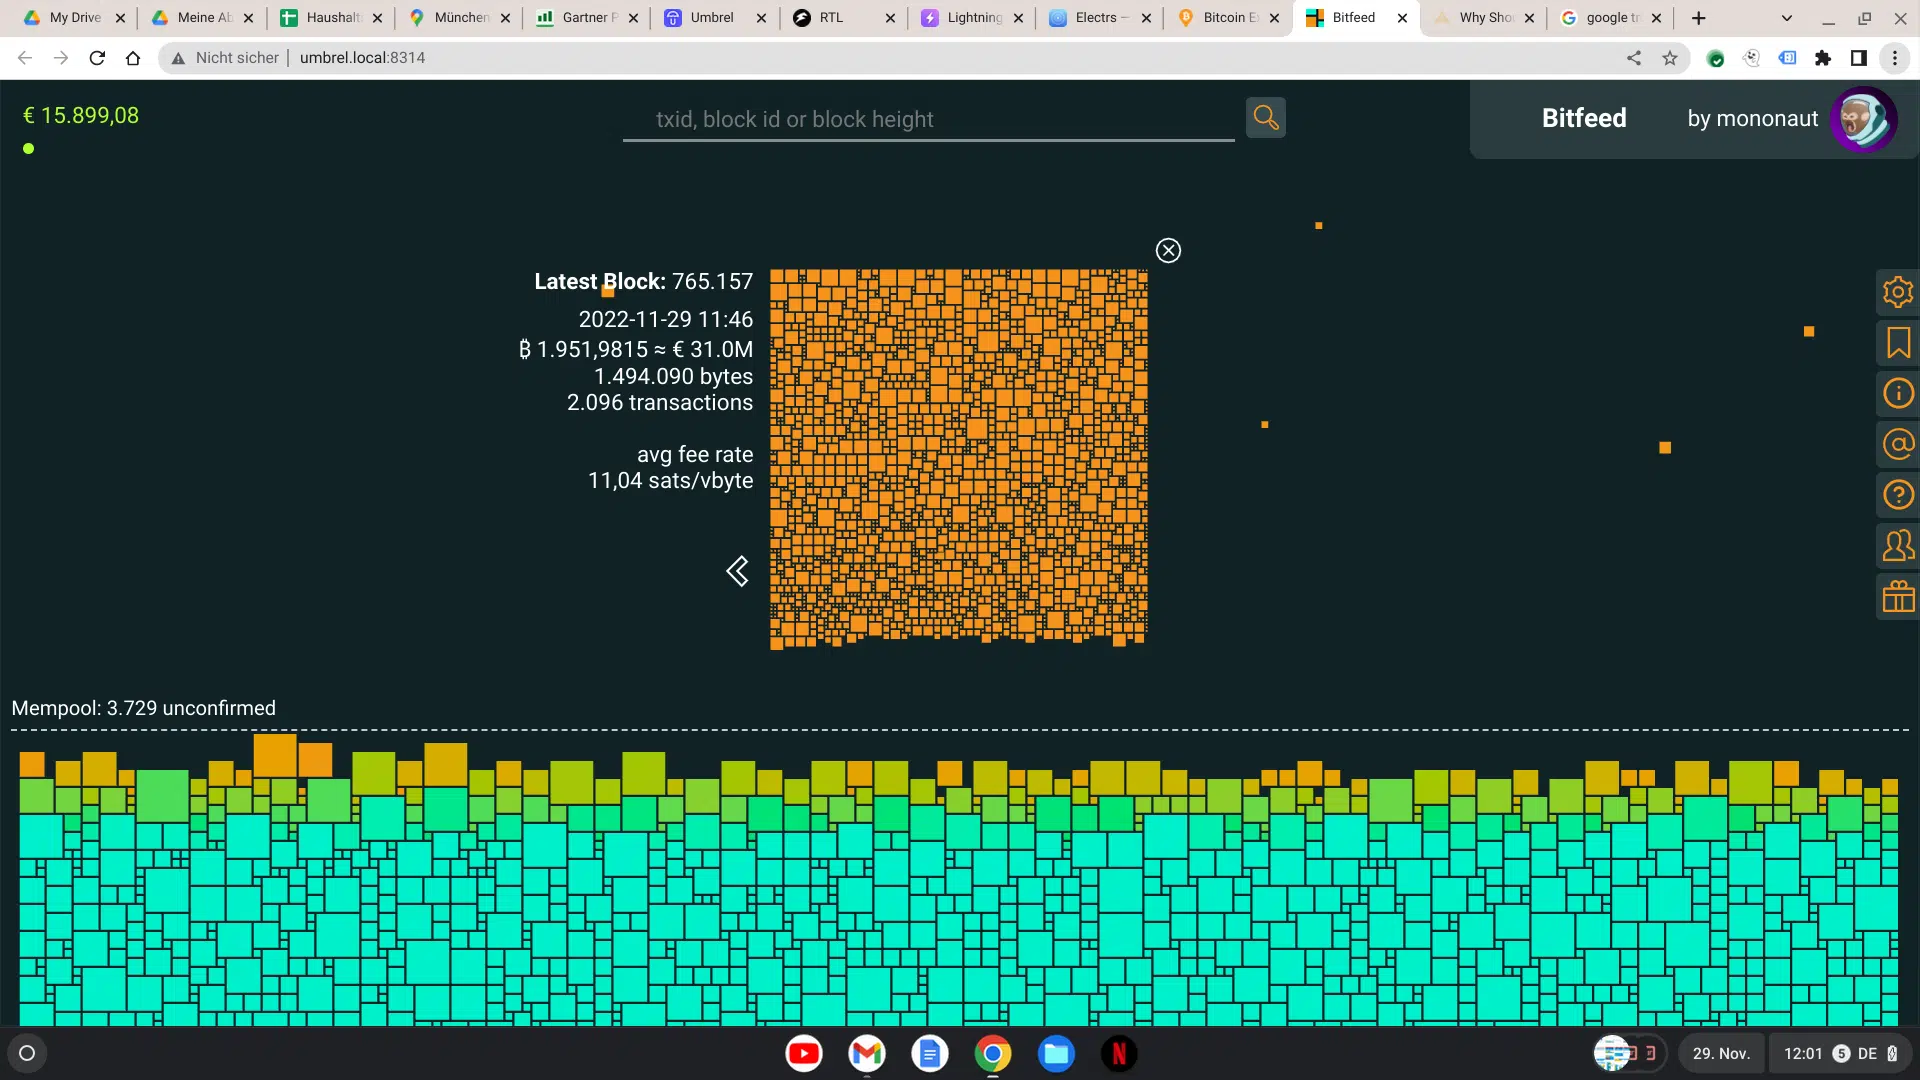Click the txid or block search field
The height and width of the screenshot is (1080, 1920).
[x=928, y=120]
